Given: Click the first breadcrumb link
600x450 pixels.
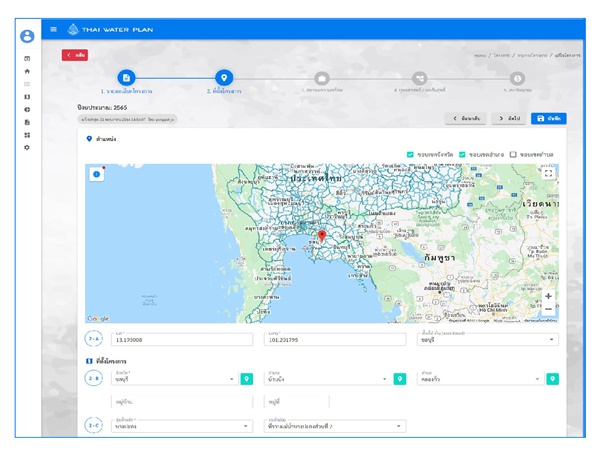Looking at the screenshot, I should [x=480, y=55].
